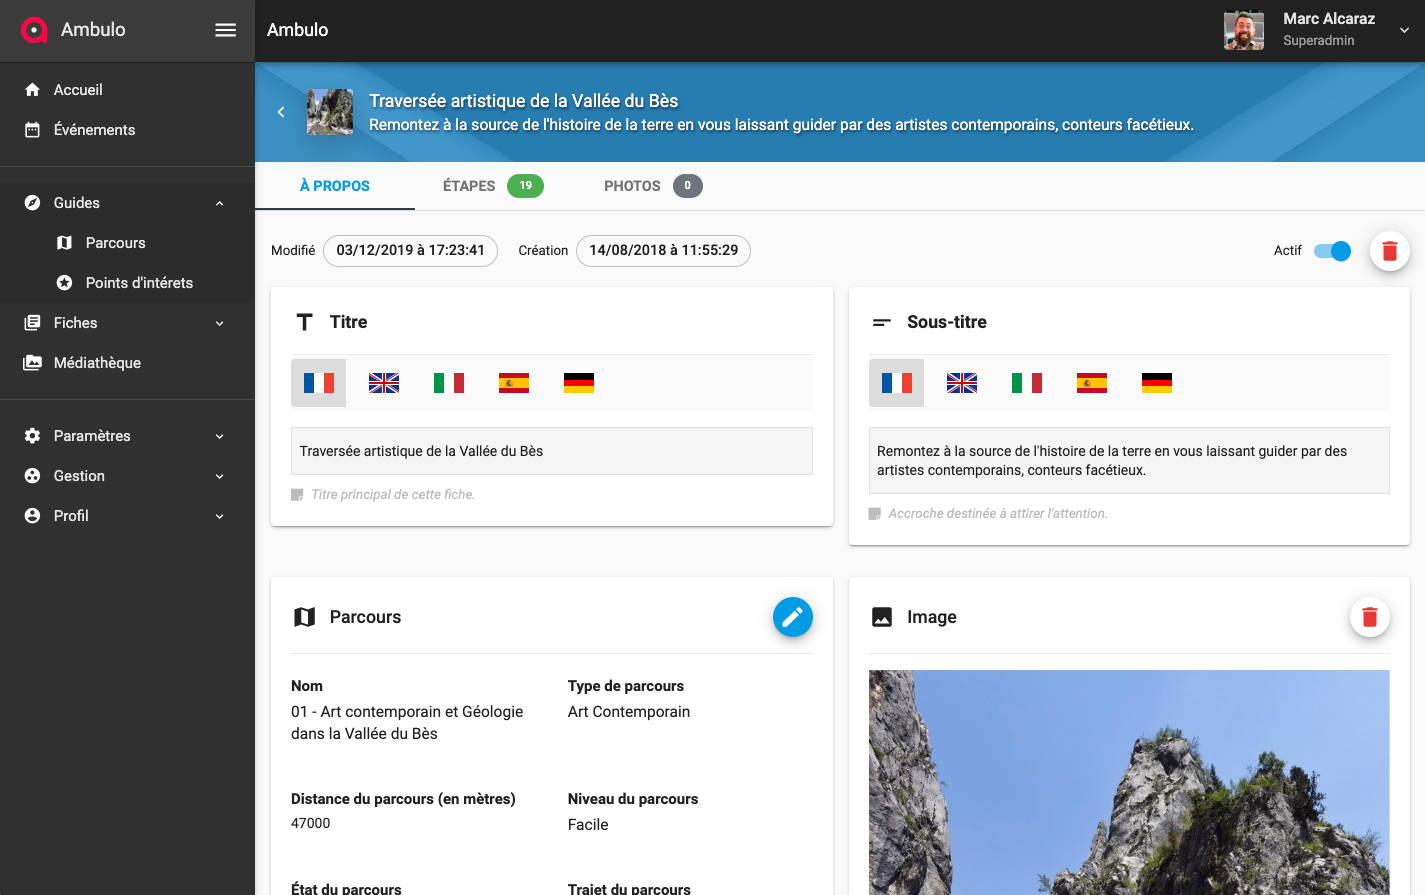Open Points d'intérets in sidebar
The image size is (1425, 895).
click(x=139, y=283)
